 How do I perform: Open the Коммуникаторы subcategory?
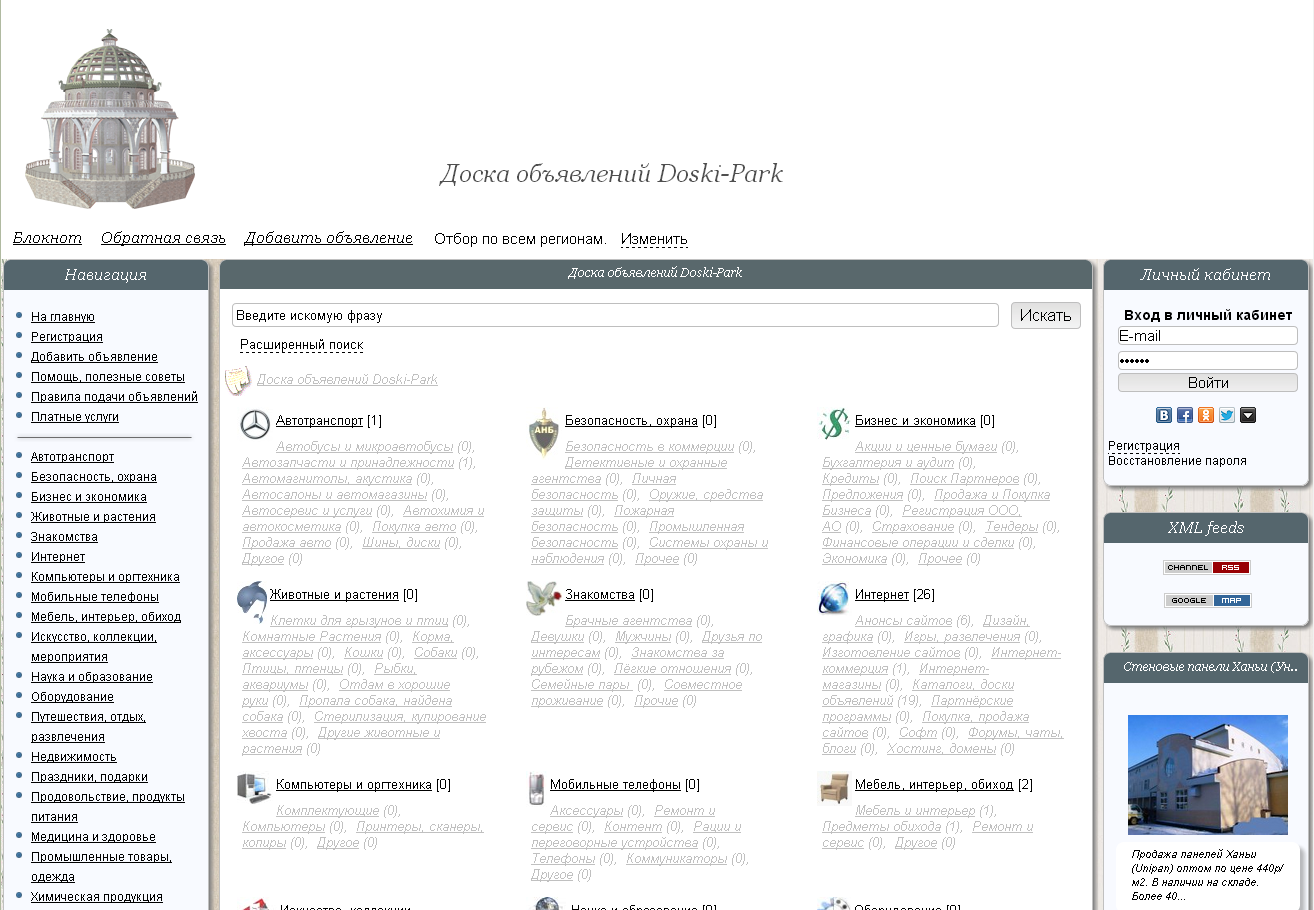pyautogui.click(x=677, y=859)
